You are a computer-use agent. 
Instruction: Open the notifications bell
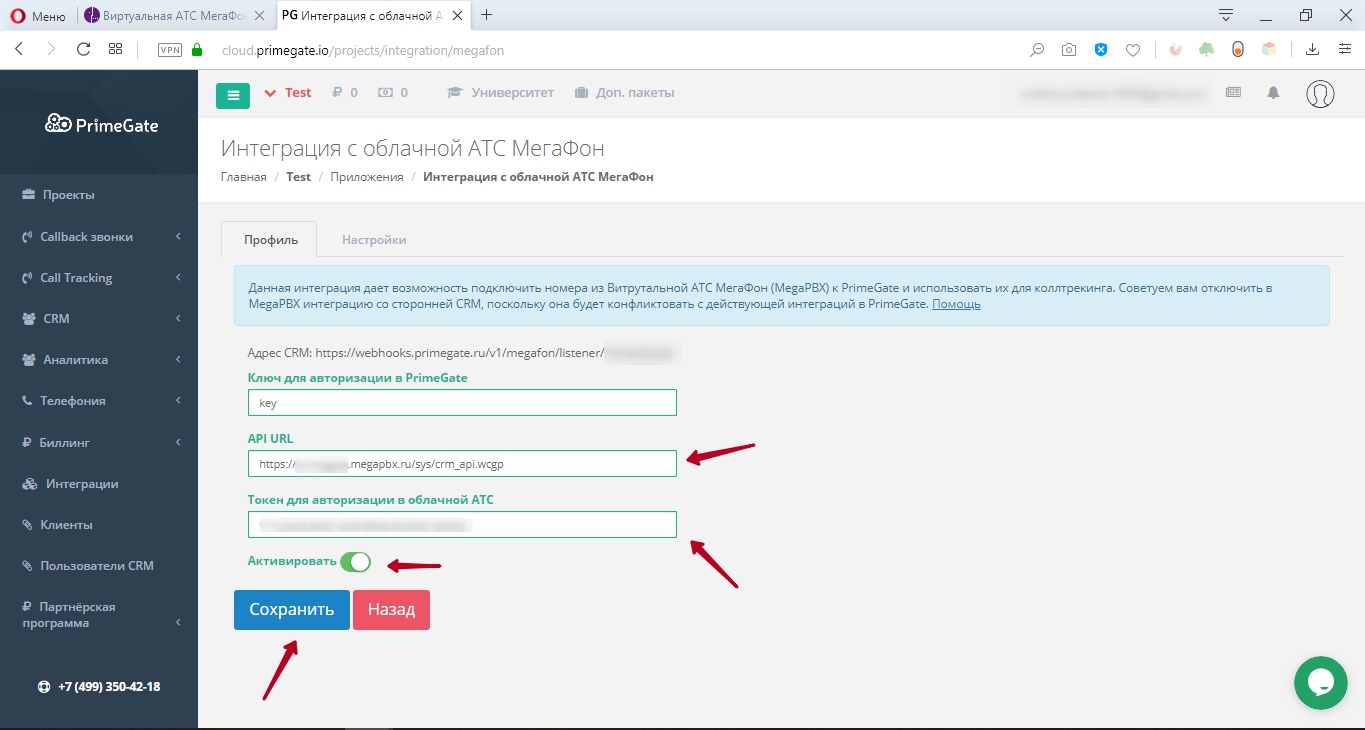click(x=1273, y=92)
